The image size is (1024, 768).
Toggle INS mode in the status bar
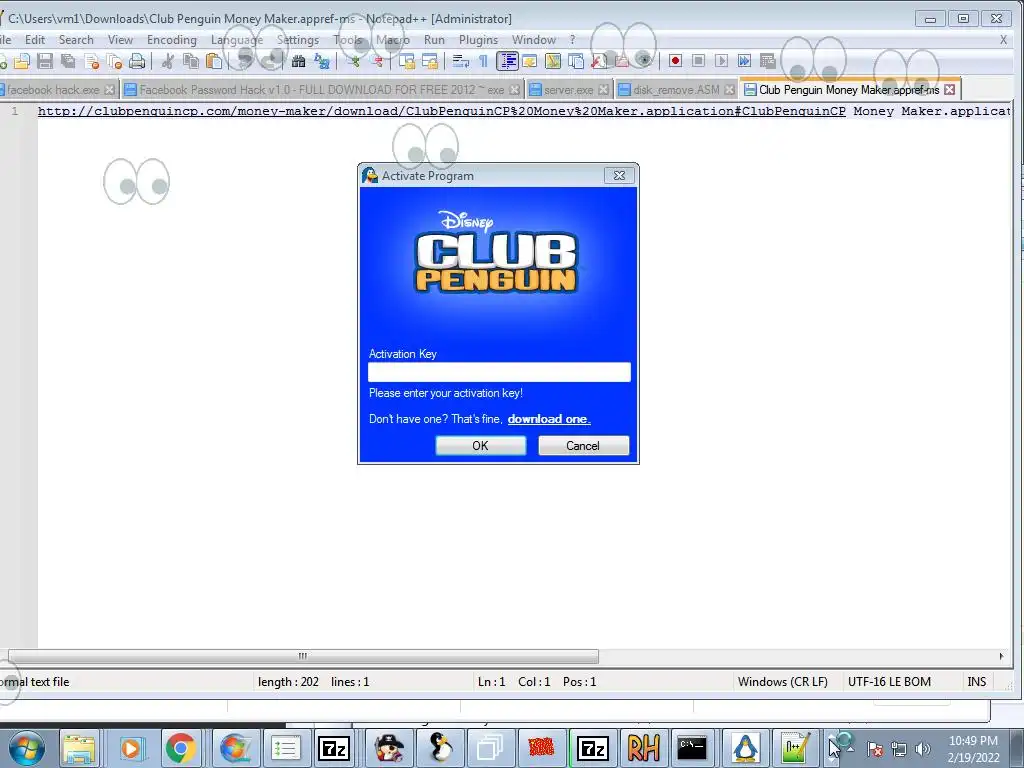976,682
